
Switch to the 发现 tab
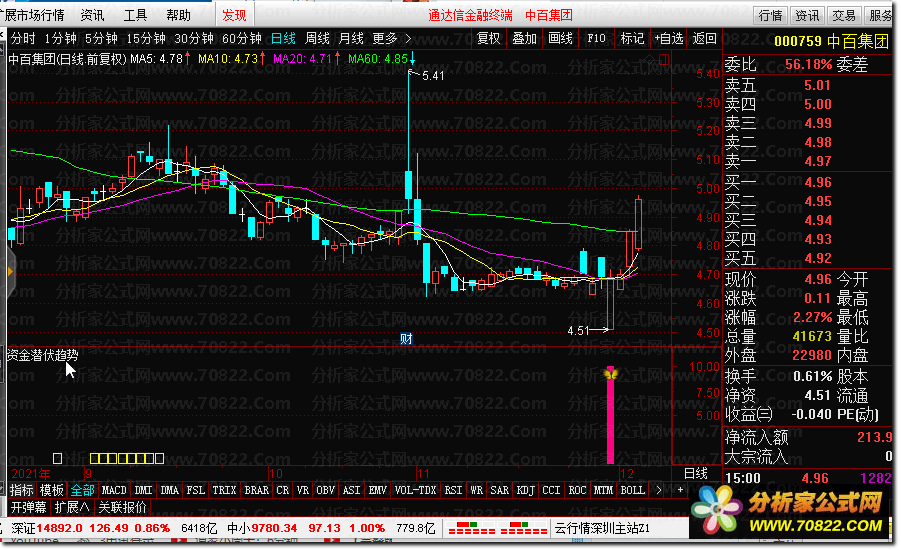[x=234, y=15]
